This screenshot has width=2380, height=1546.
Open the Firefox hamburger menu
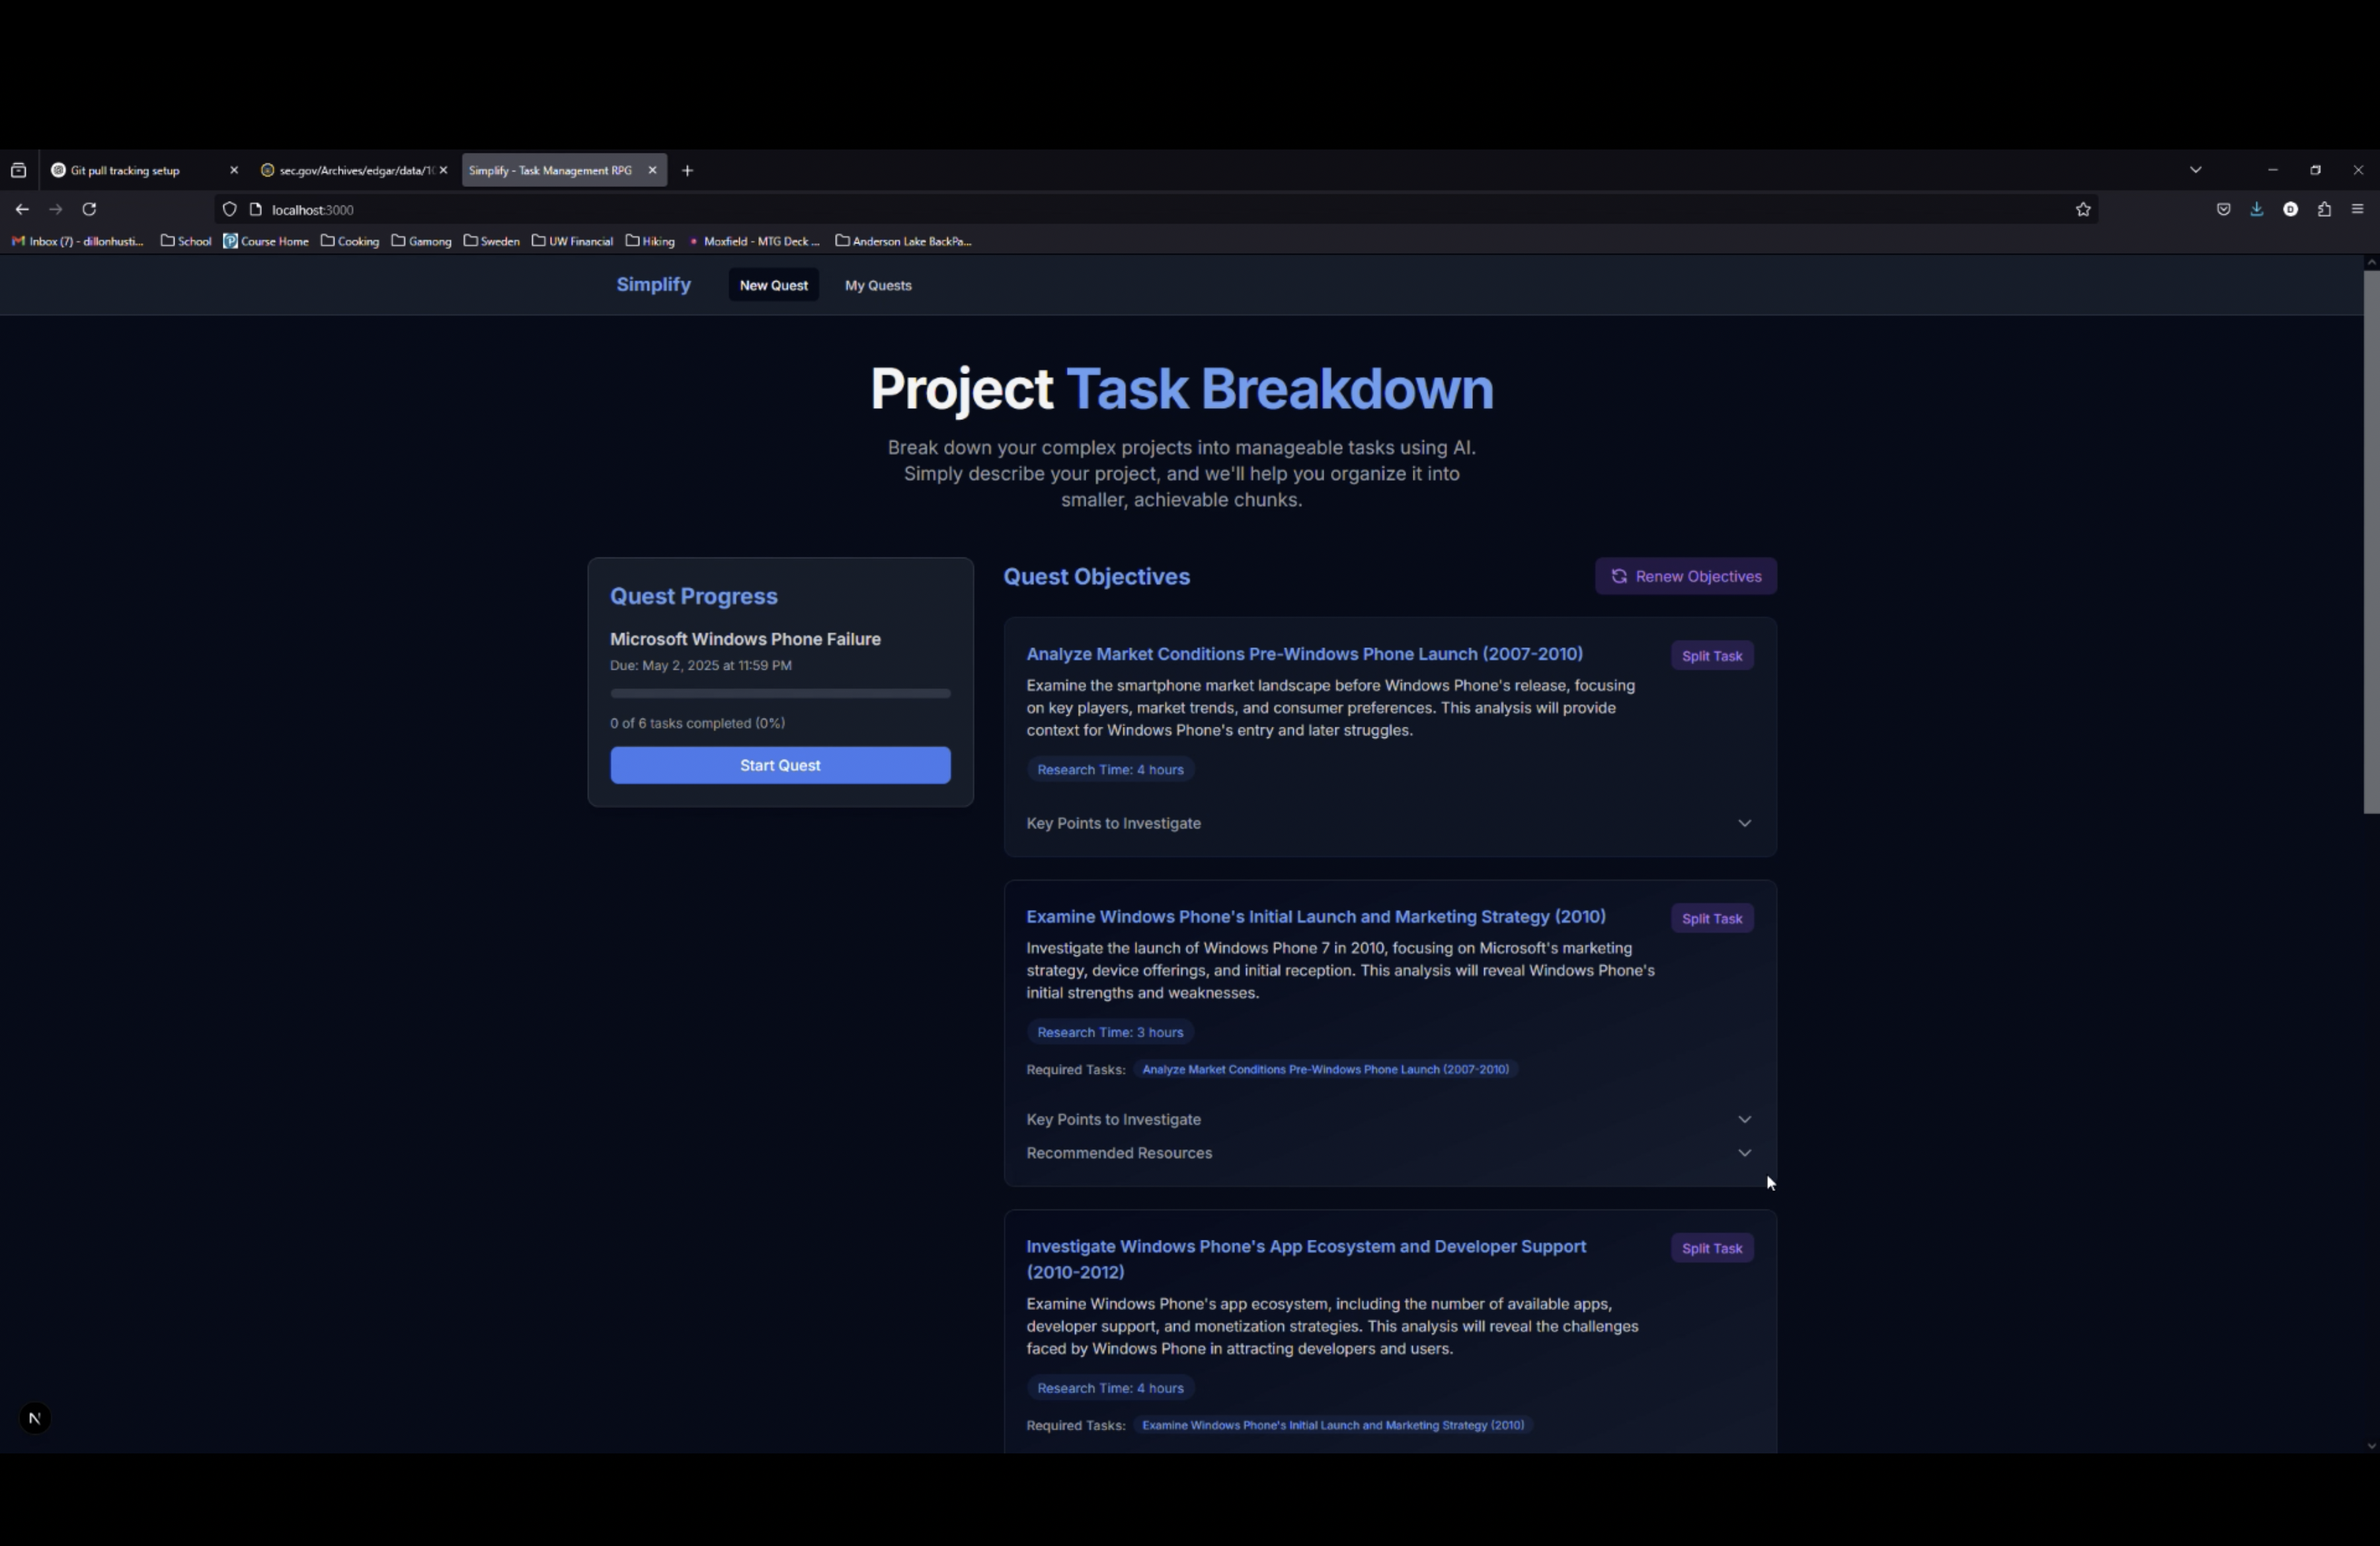pyautogui.click(x=2357, y=209)
